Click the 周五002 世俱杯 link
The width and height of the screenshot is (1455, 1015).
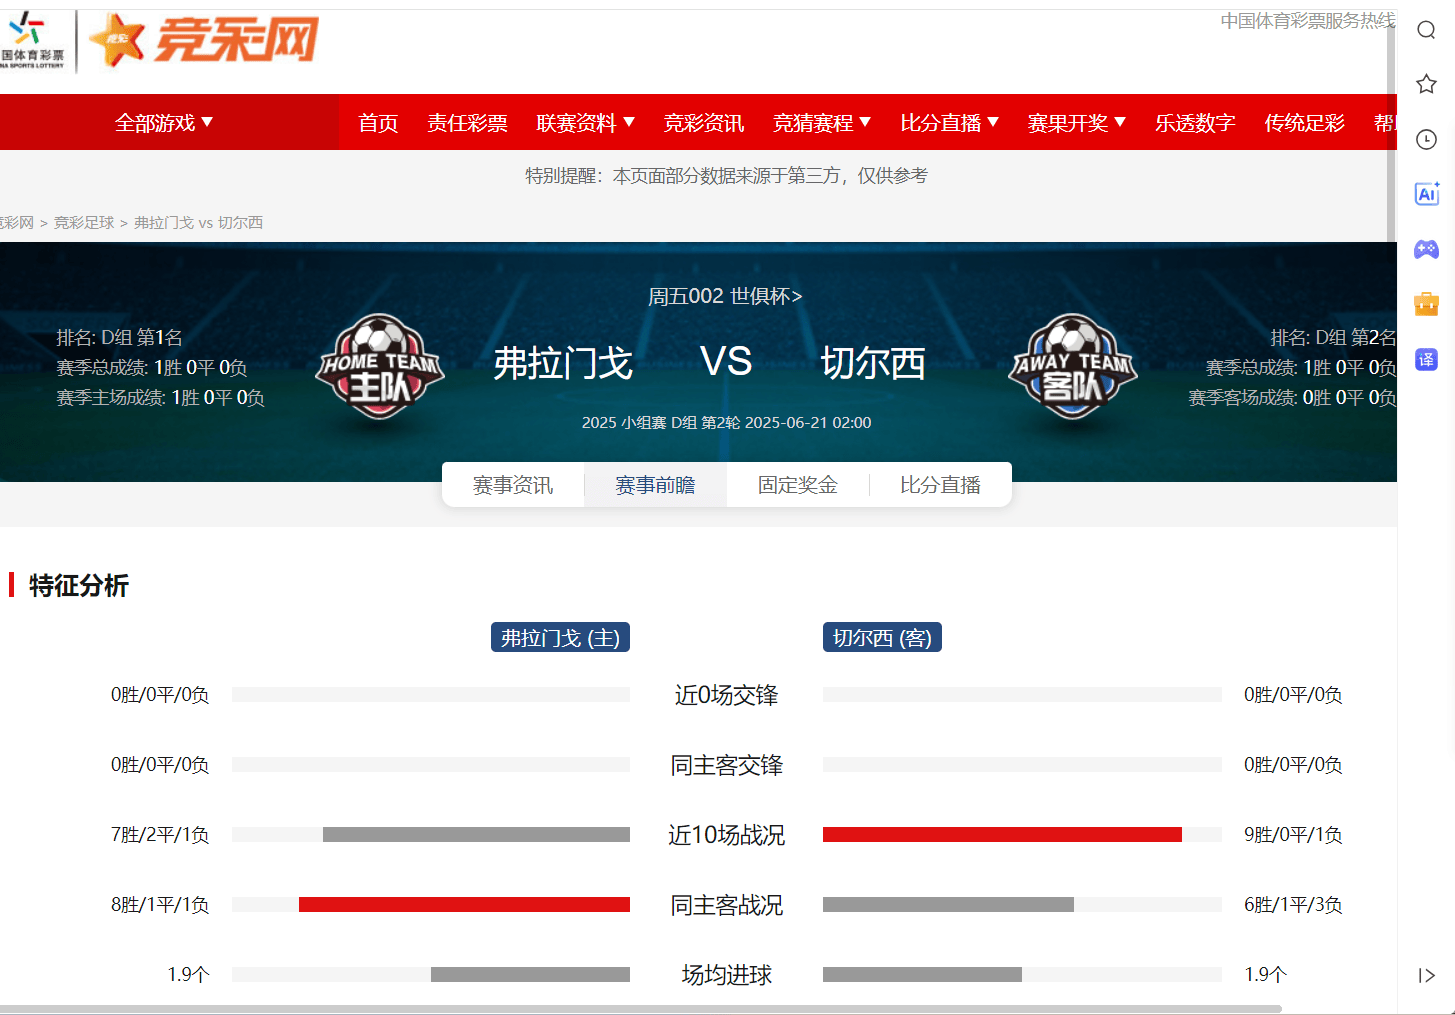(x=725, y=296)
